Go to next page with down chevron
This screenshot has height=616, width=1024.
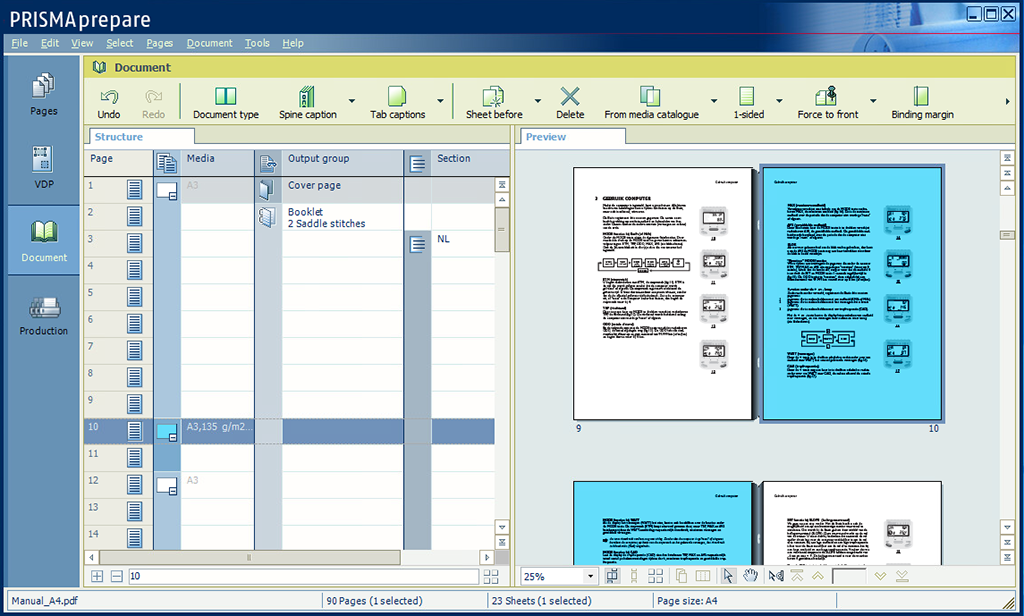pyautogui.click(x=880, y=575)
